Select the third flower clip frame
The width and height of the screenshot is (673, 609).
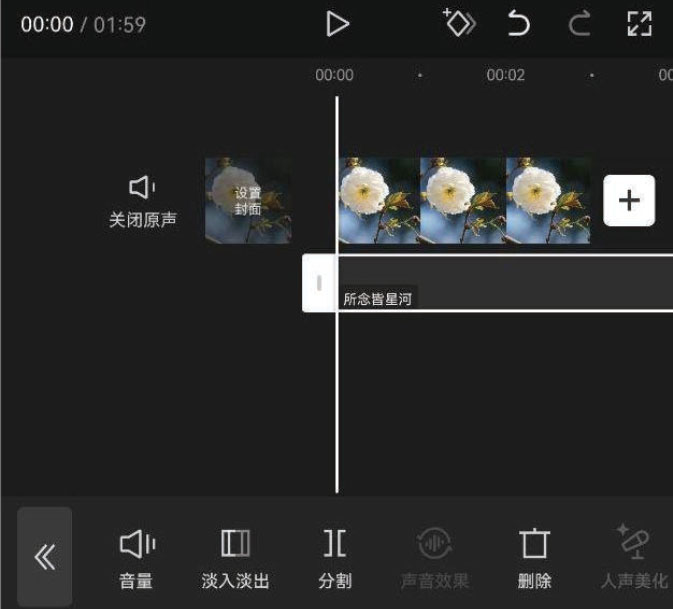(547, 200)
